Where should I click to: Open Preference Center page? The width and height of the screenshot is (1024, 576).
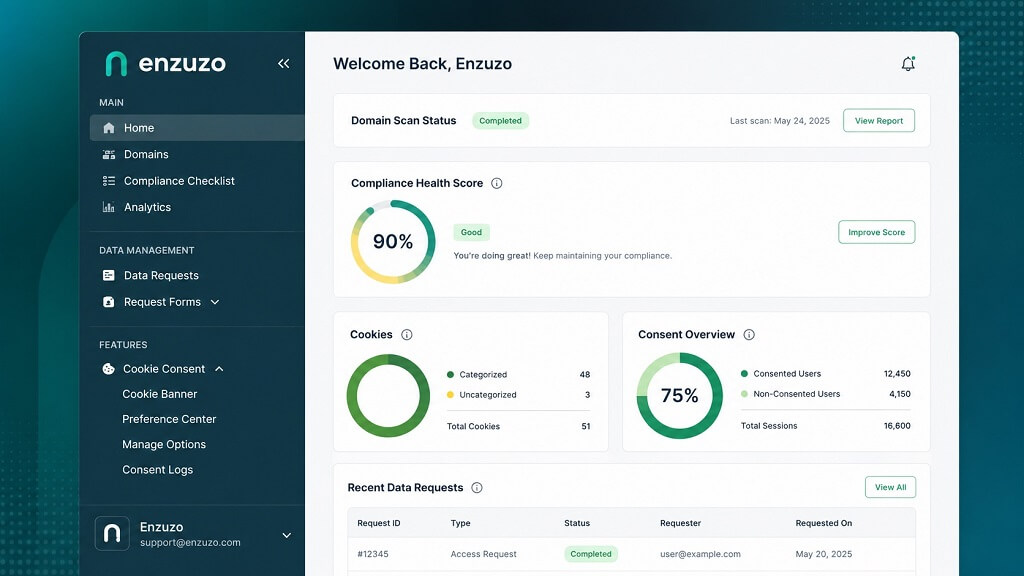[169, 419]
